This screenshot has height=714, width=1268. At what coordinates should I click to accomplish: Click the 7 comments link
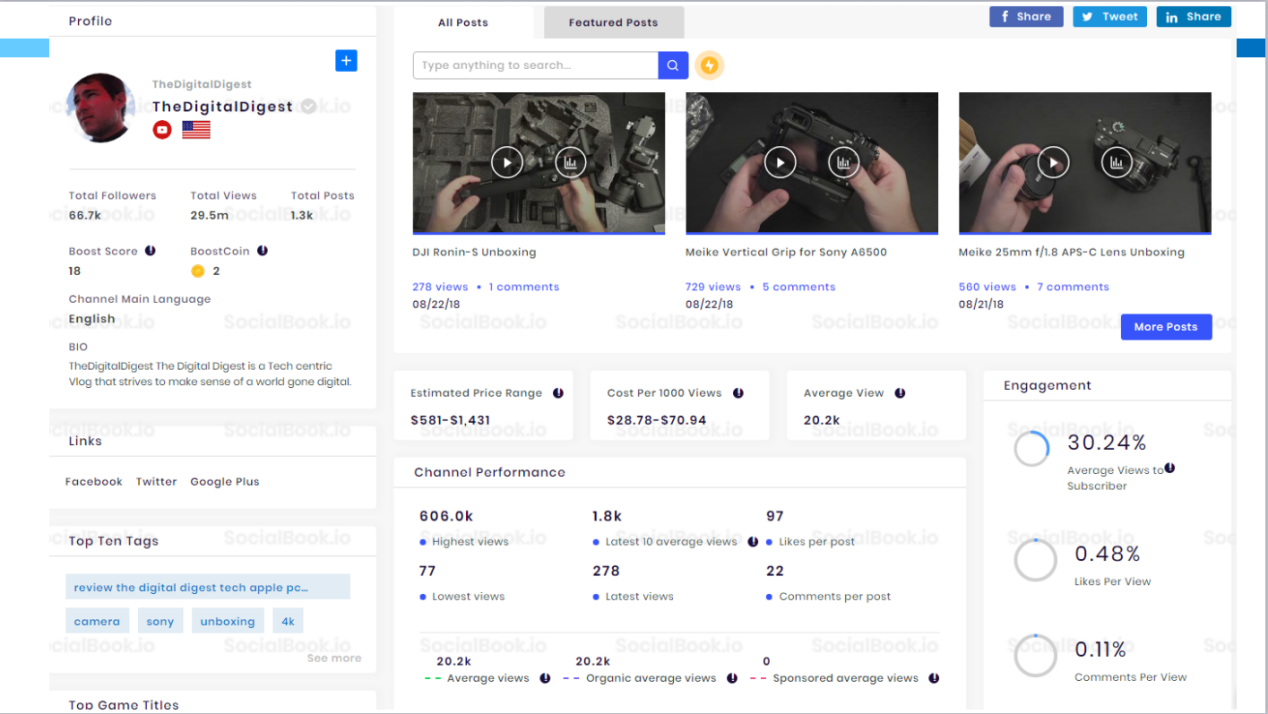pyautogui.click(x=1073, y=287)
